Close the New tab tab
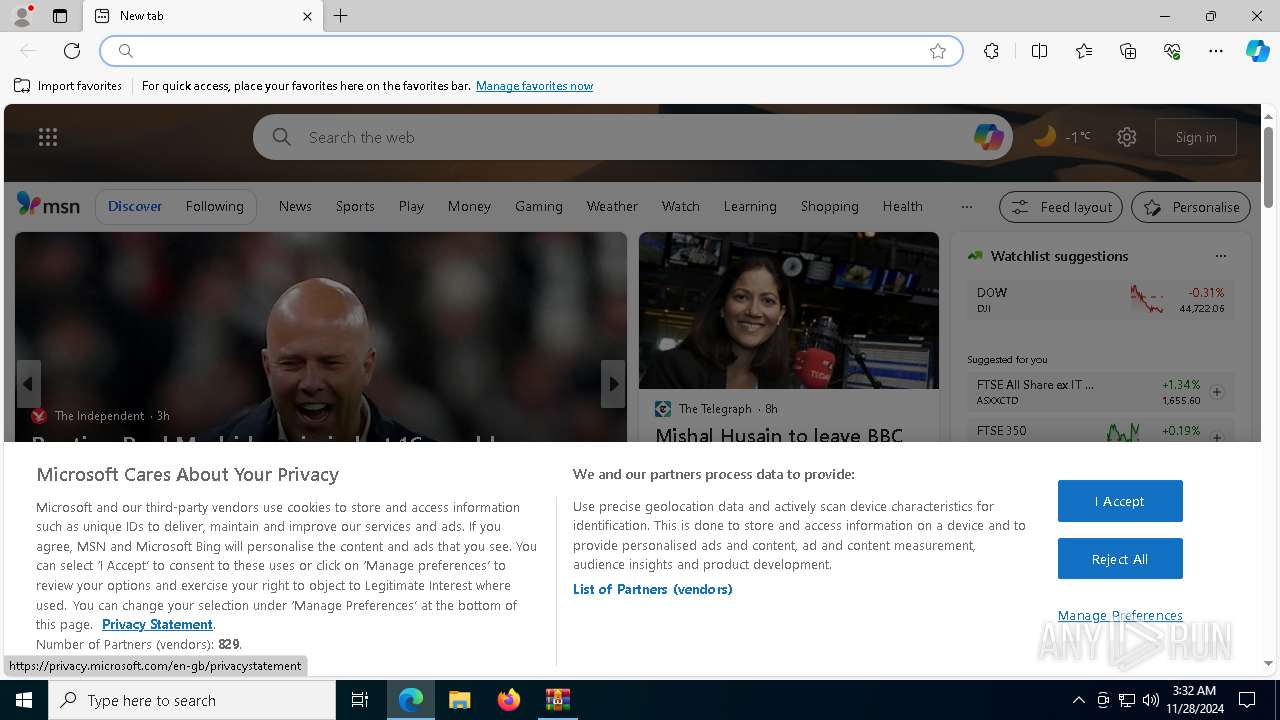The image size is (1280, 720). tap(307, 16)
